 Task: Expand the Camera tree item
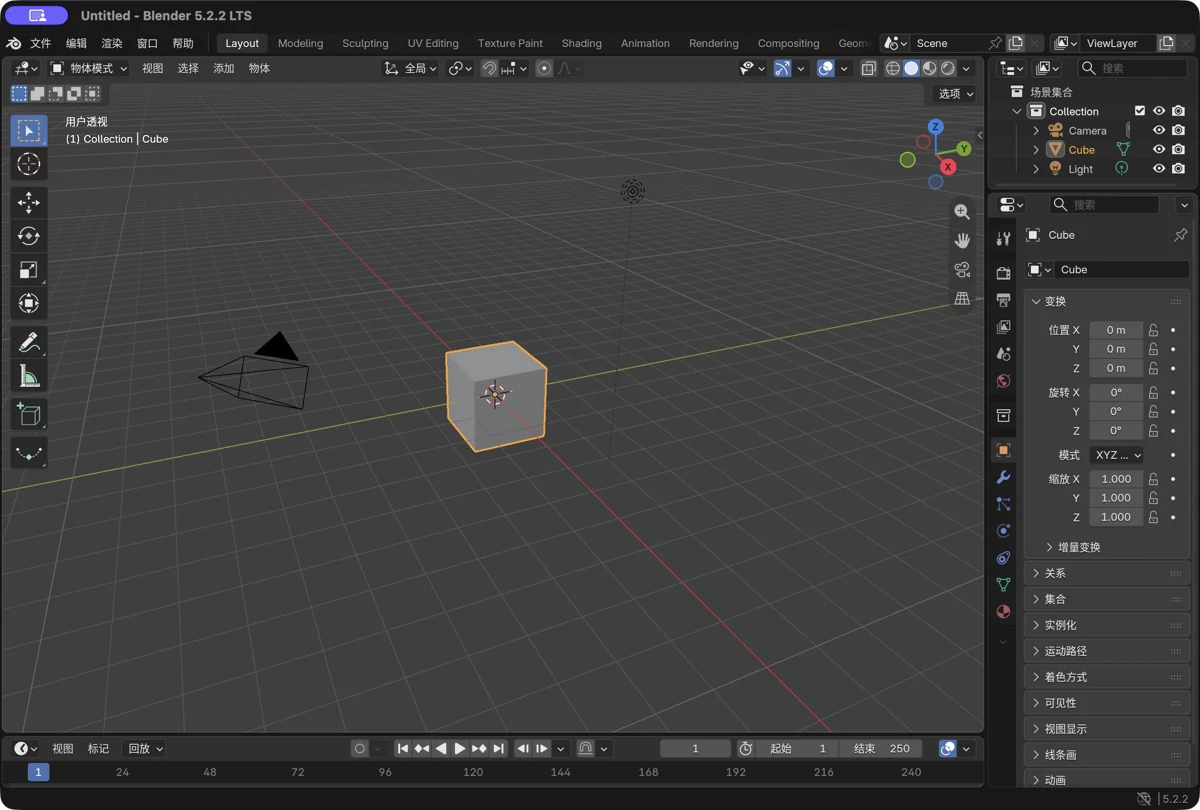1036,131
